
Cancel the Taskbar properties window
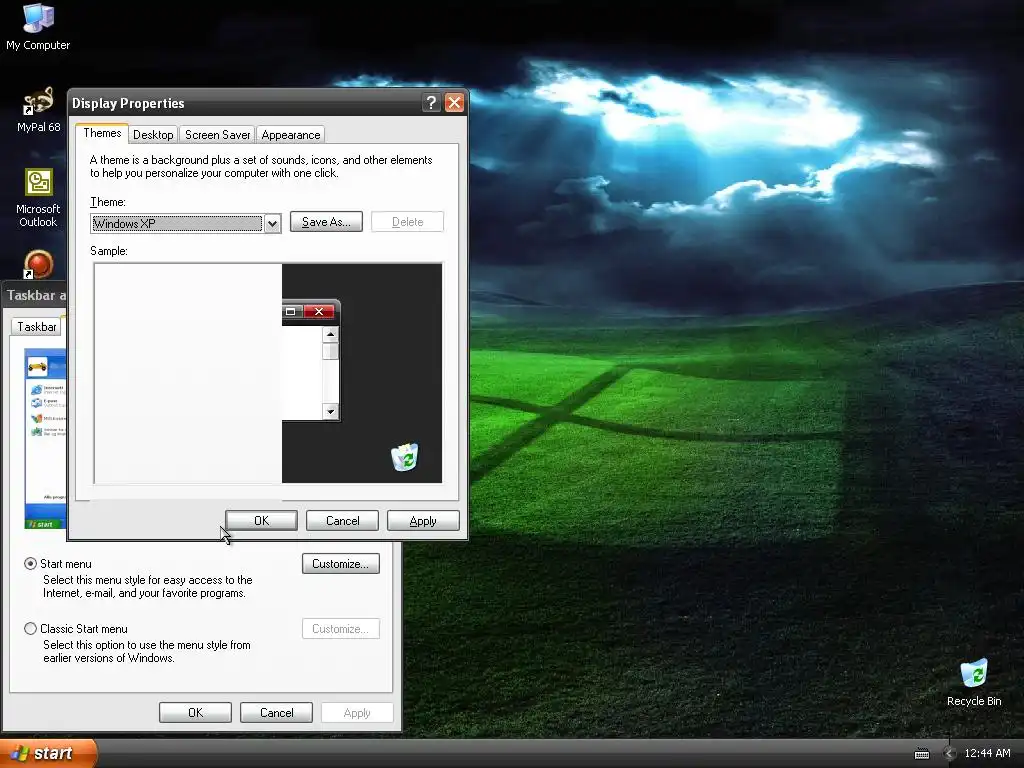276,712
